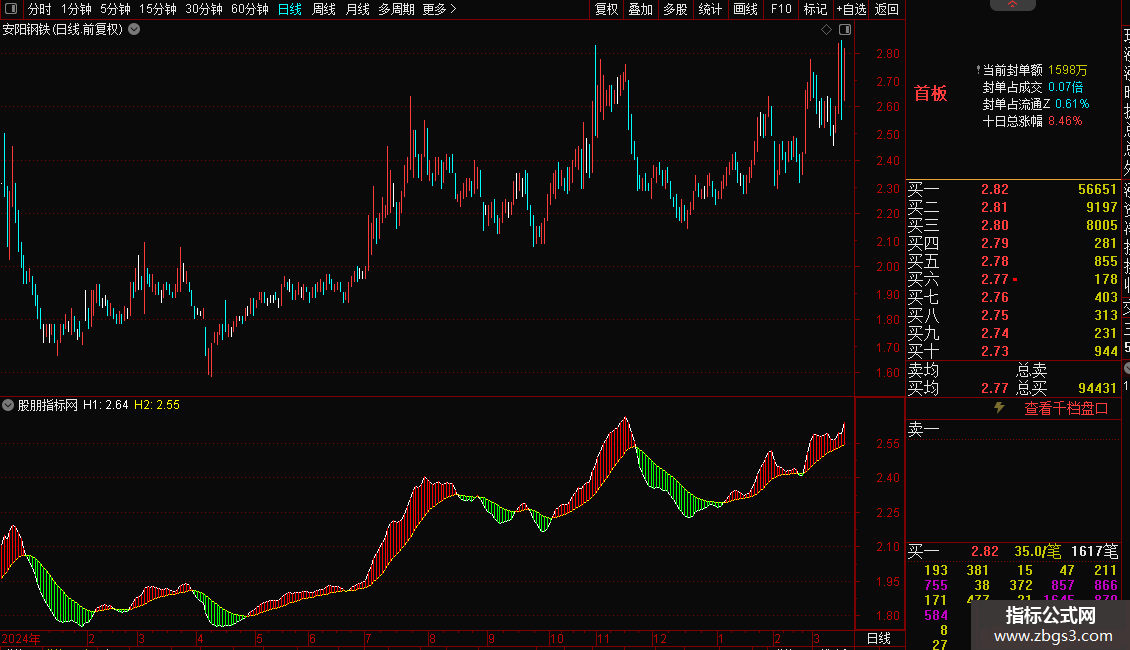Click 标记 mark button
This screenshot has width=1130, height=650.
(815, 9)
